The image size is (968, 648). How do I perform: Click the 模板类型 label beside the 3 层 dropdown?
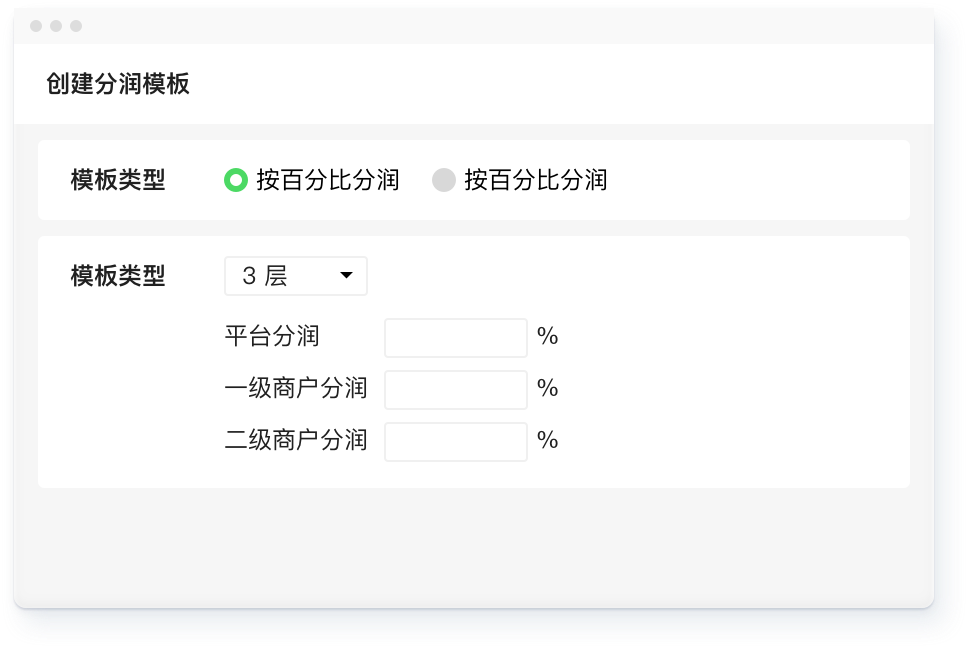pyautogui.click(x=118, y=276)
